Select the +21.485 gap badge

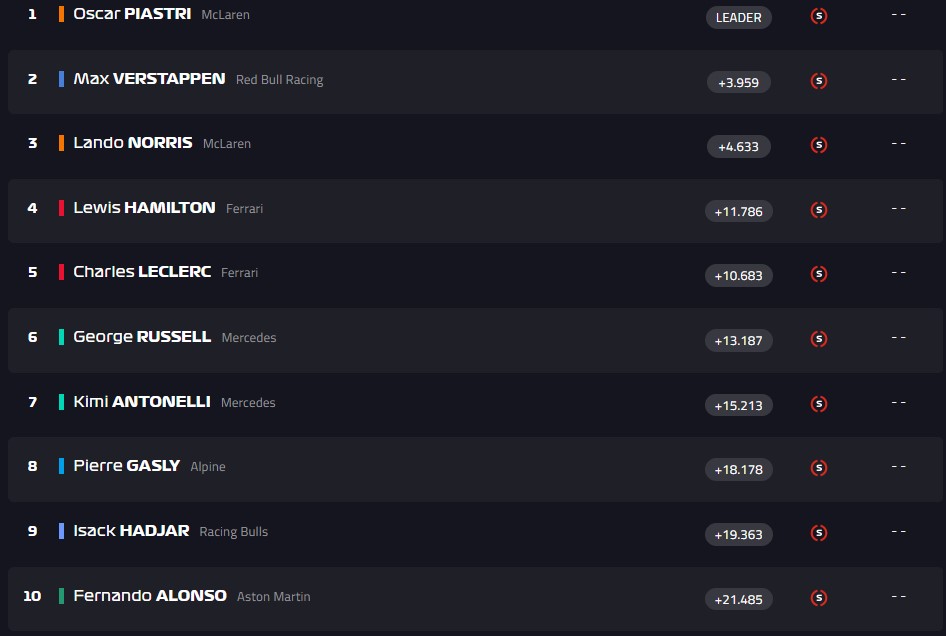point(738,599)
